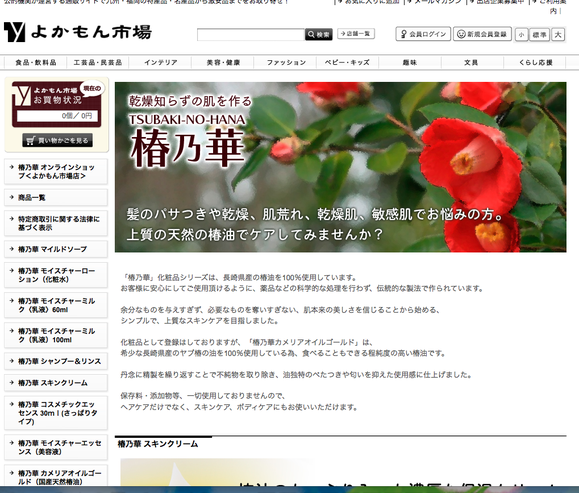Open 椿乃華 スキンクリーム sidebar link

56,383
